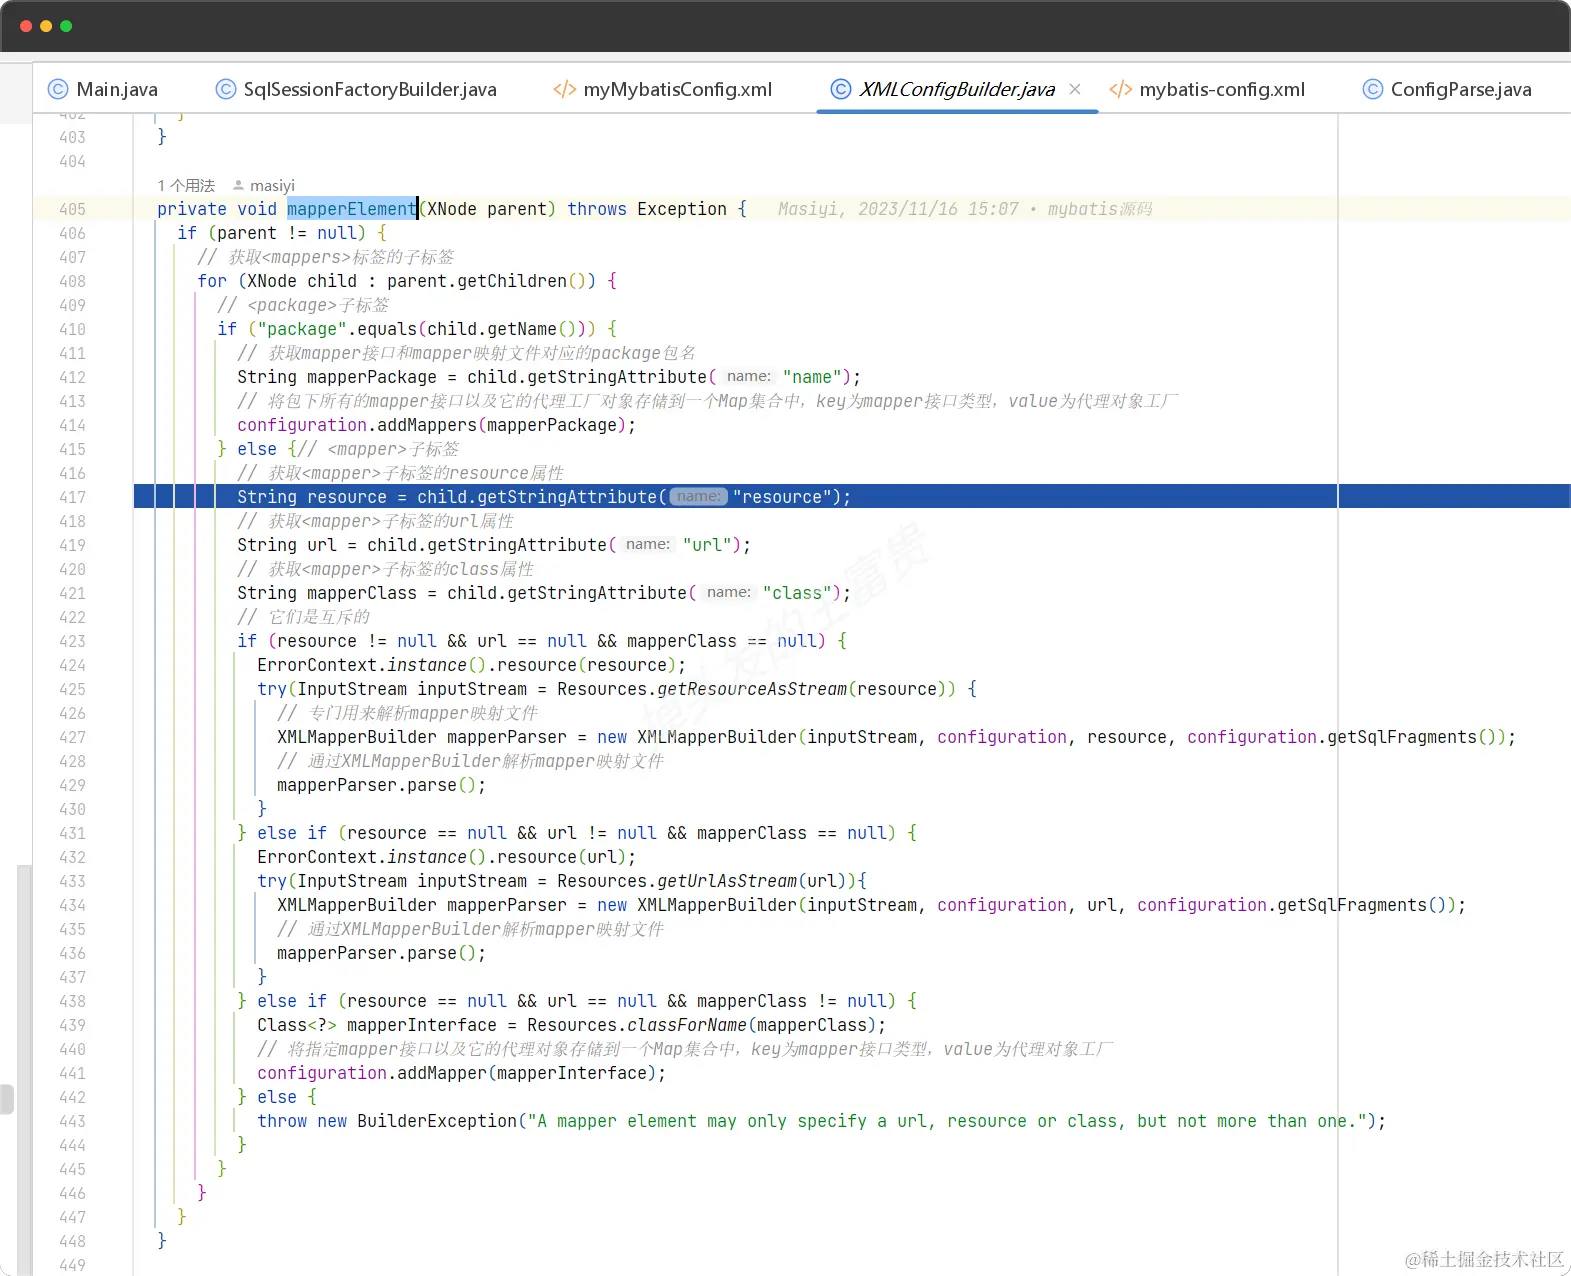Close the XMLConfigBuilder.java tab

tap(1075, 89)
